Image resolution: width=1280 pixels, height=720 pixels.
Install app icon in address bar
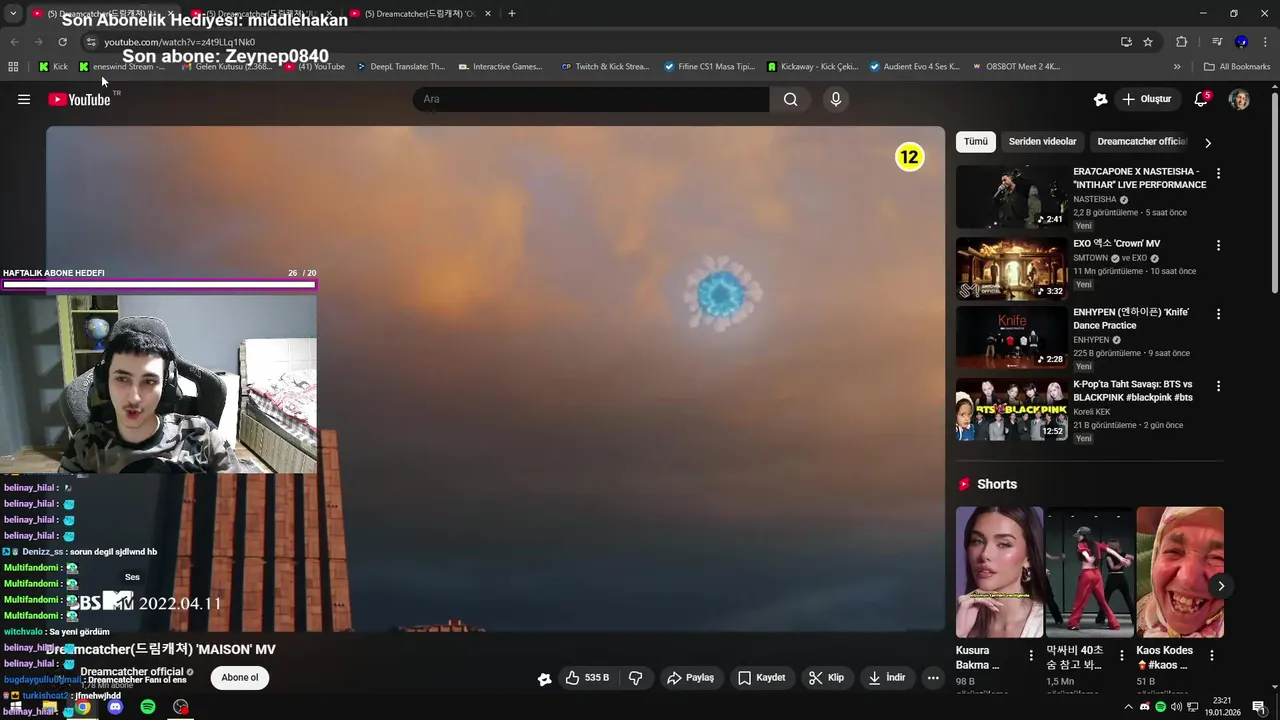(x=1126, y=42)
